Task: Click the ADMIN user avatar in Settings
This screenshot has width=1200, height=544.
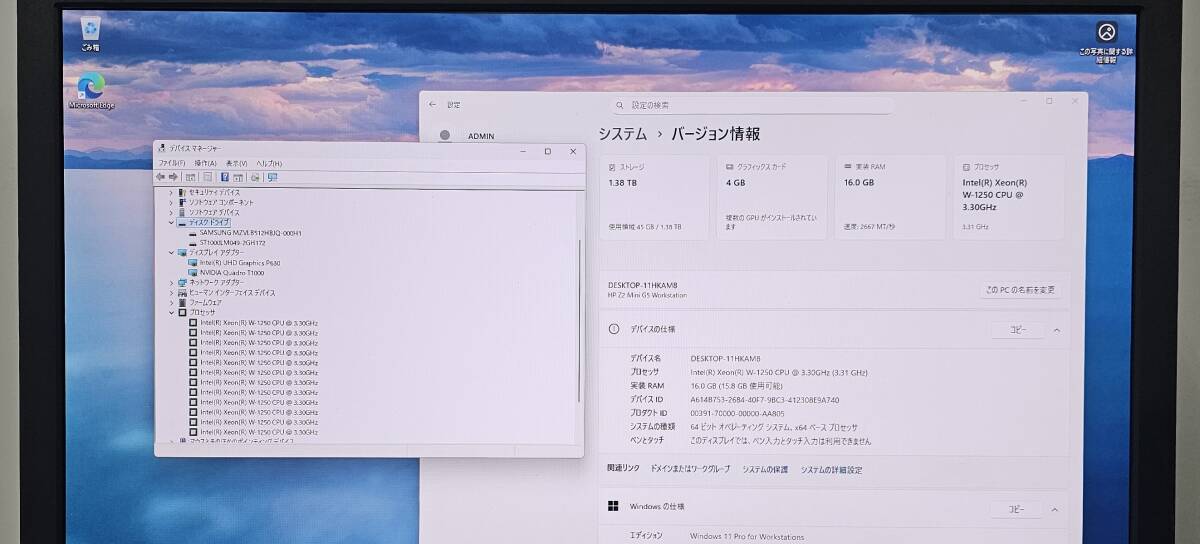Action: 445,136
